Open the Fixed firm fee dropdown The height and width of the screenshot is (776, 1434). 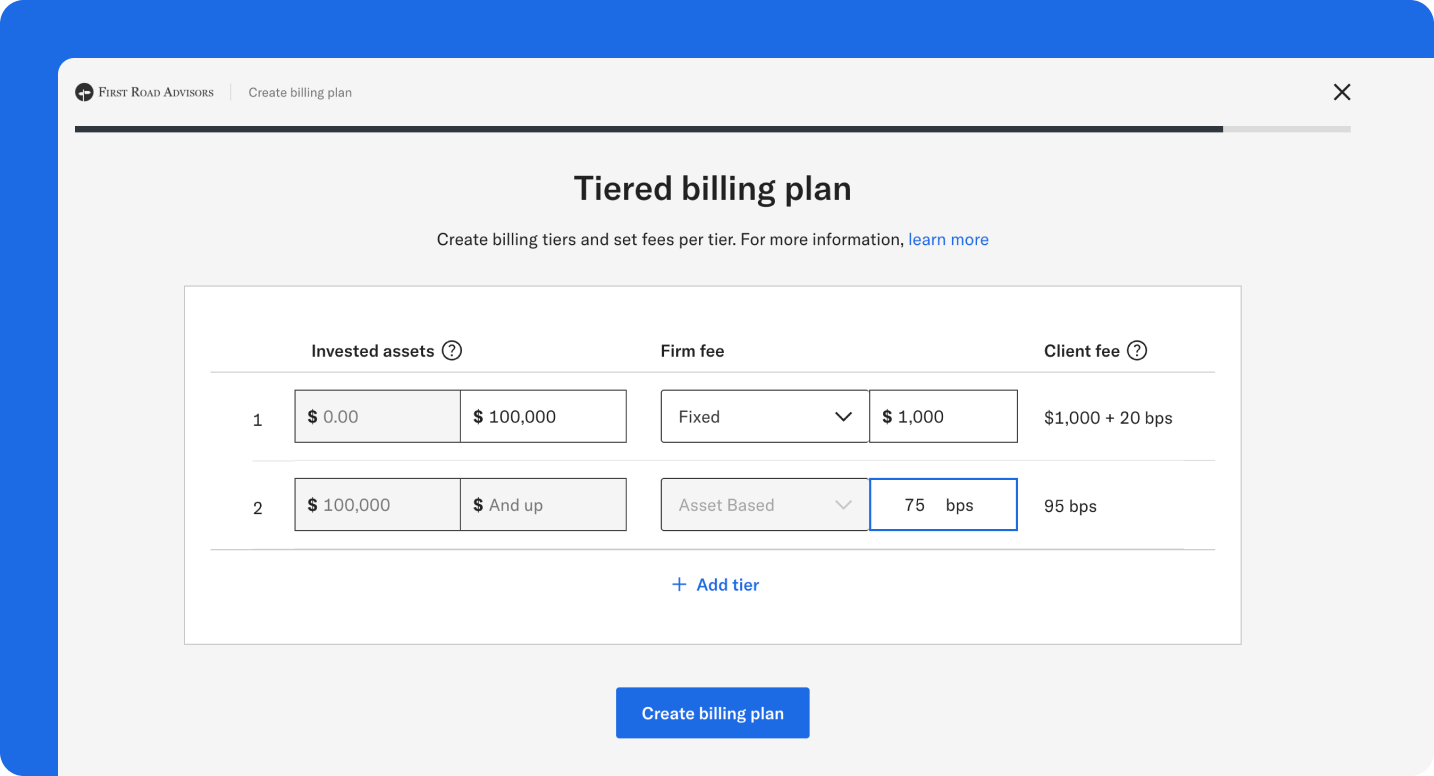(x=765, y=416)
